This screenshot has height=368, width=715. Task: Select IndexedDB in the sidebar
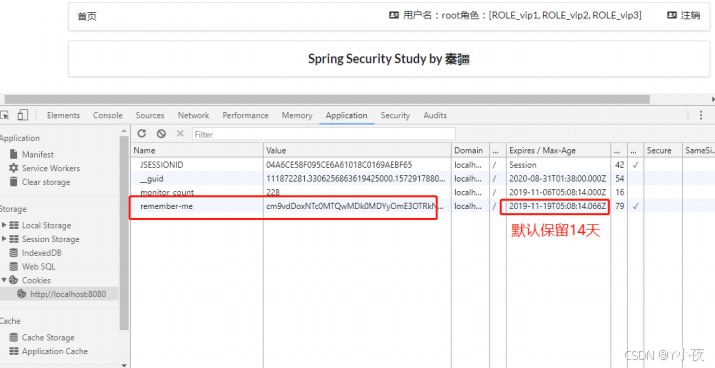[41, 253]
